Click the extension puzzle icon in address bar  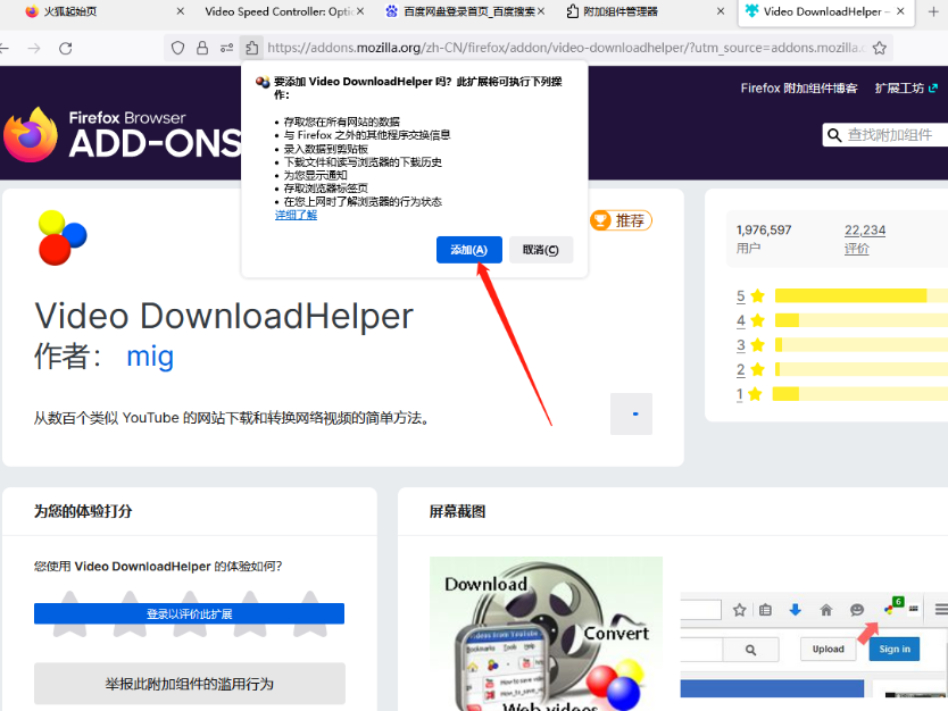[252, 48]
